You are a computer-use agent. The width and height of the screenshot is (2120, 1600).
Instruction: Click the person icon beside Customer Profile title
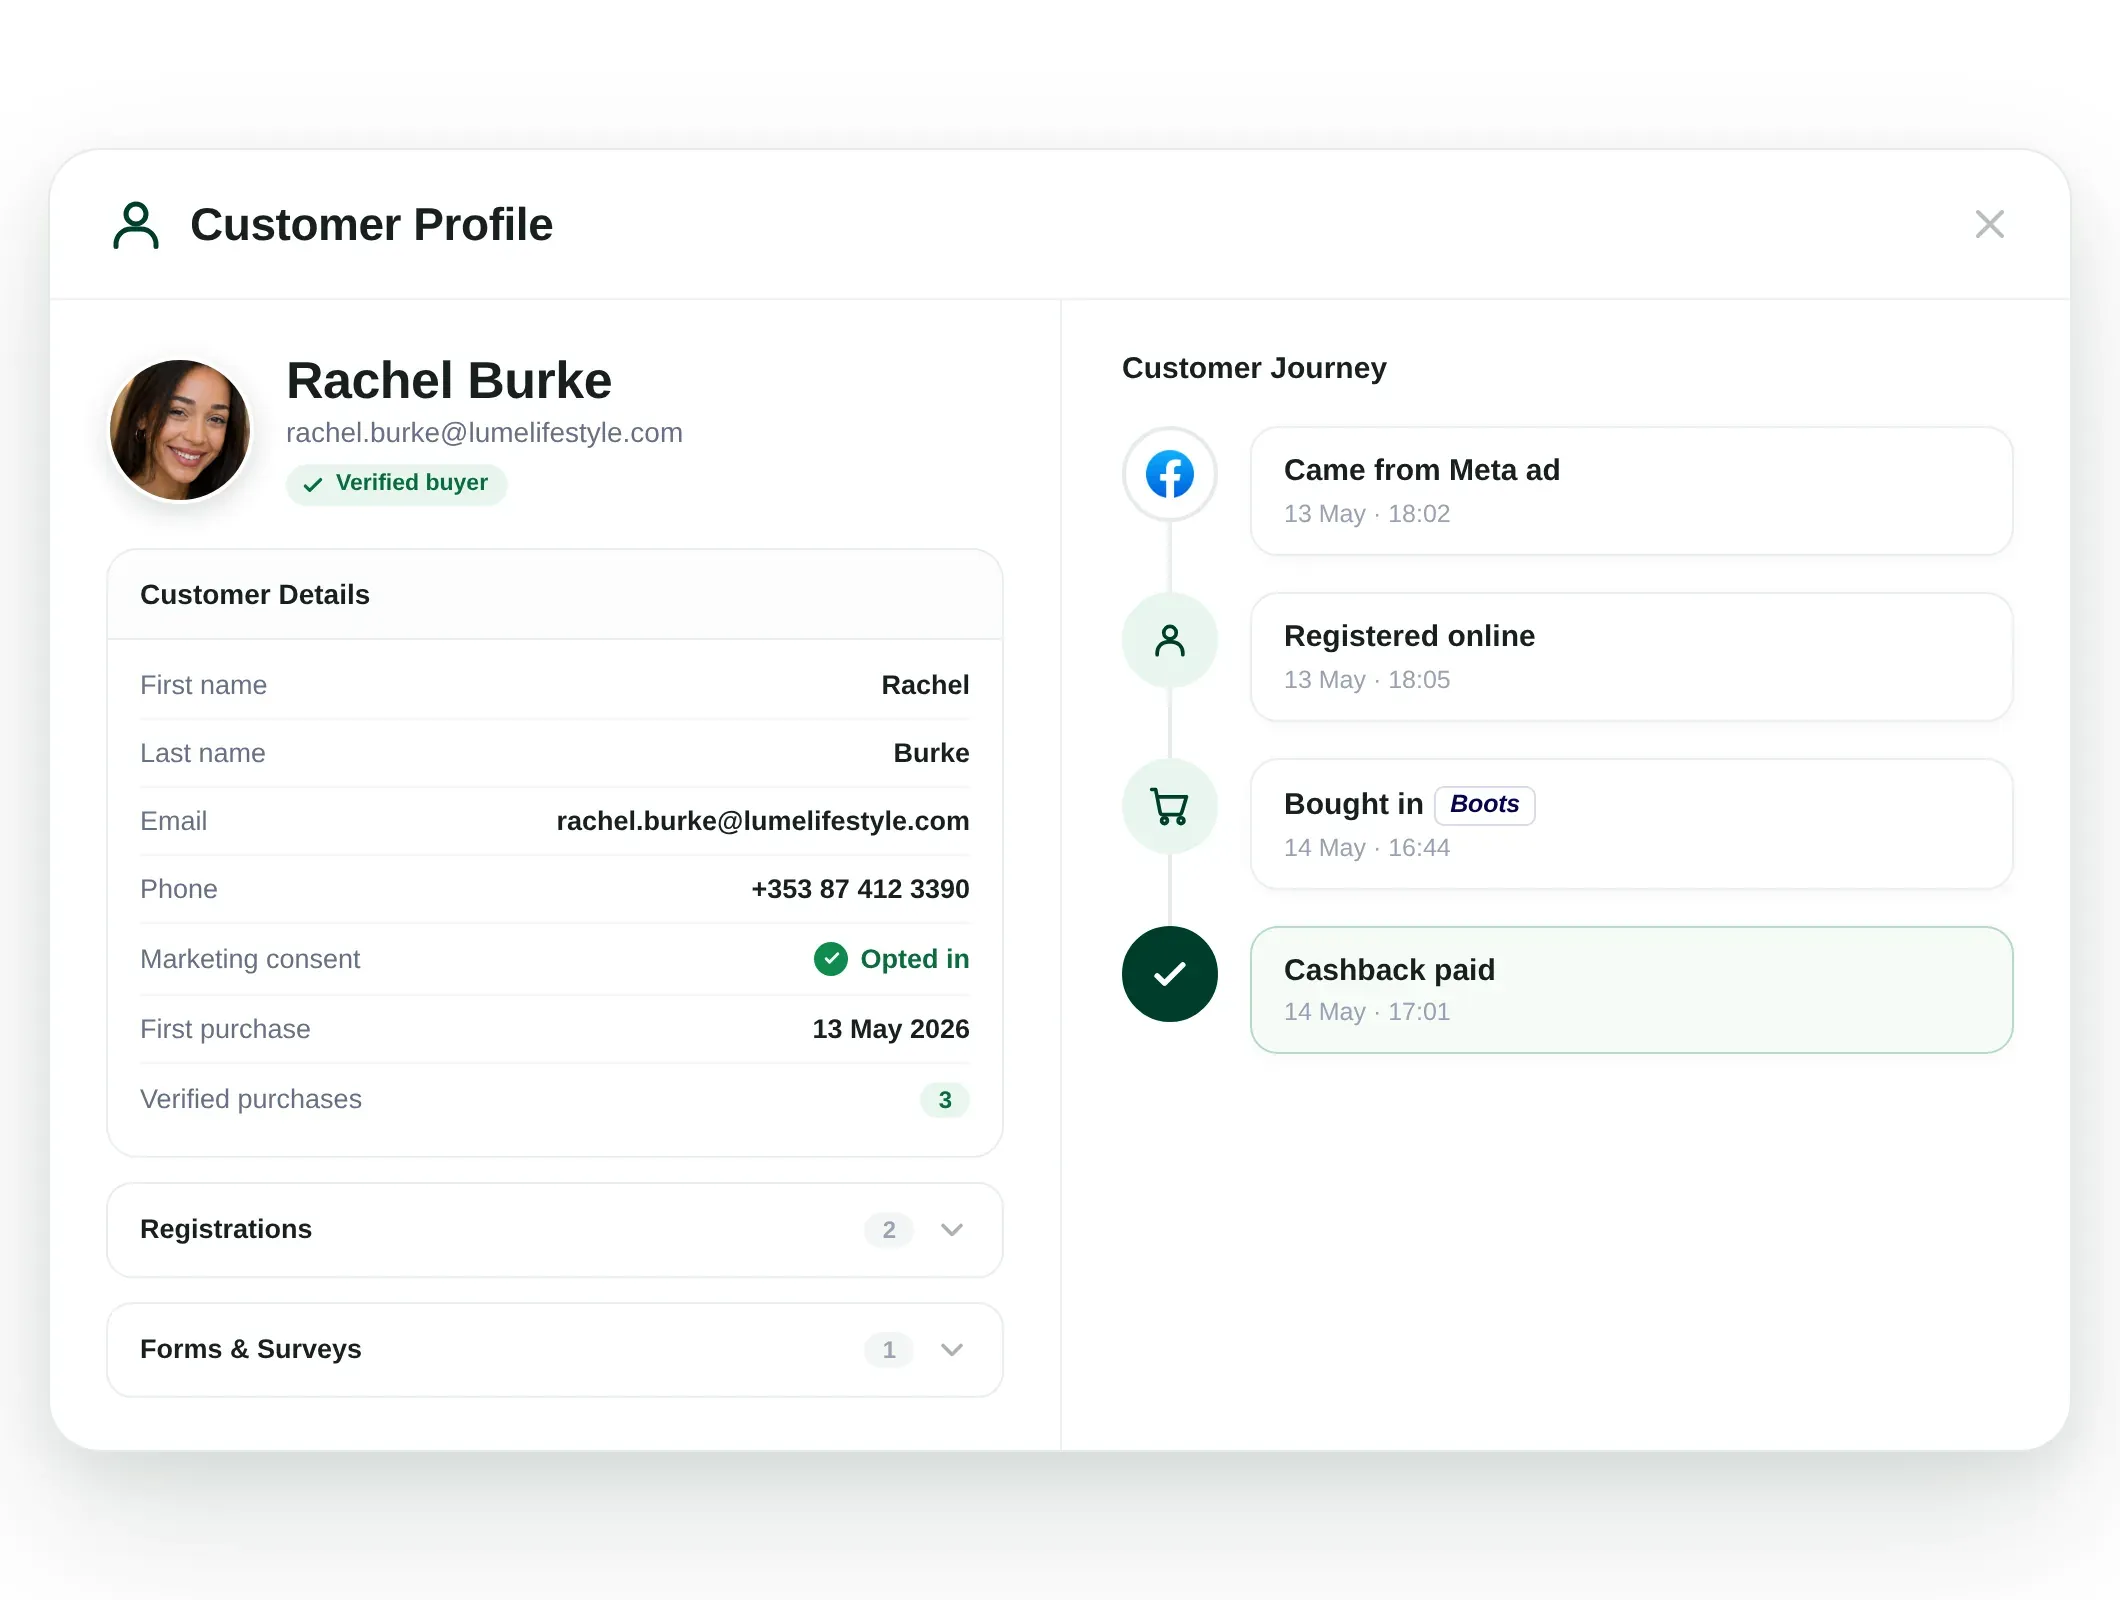136,225
